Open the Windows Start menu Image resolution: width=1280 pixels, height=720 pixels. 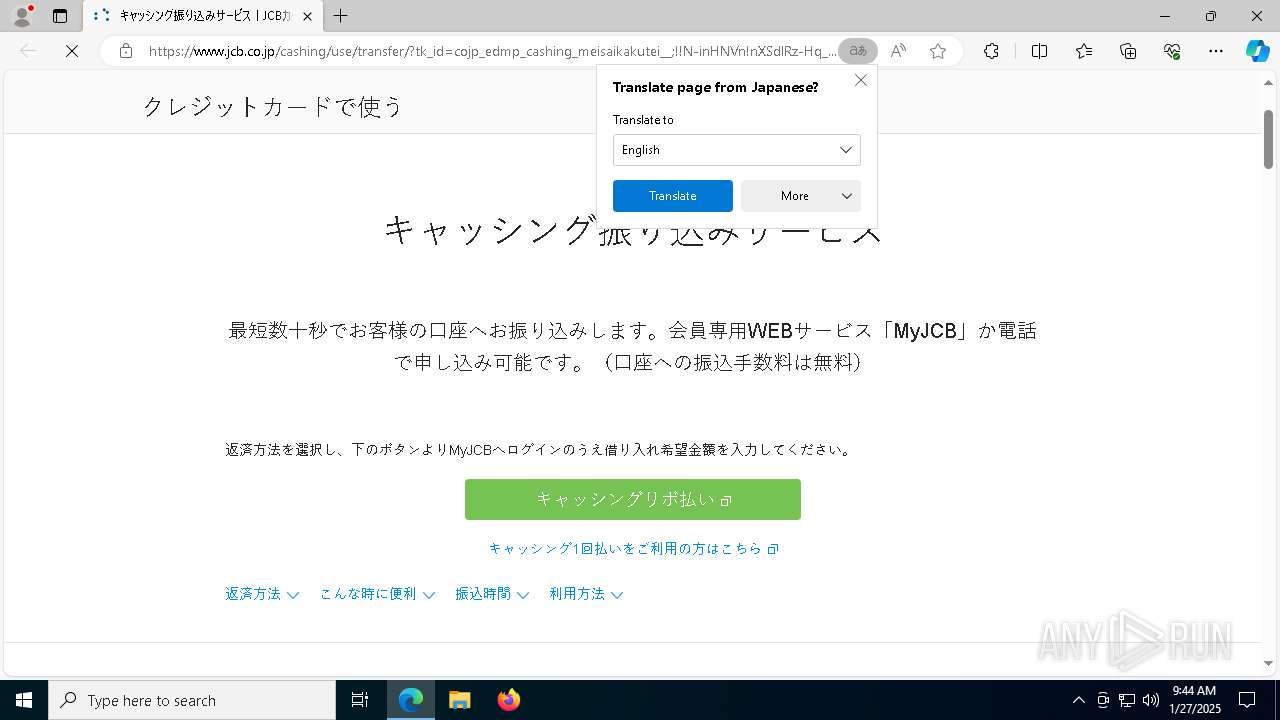[24, 700]
